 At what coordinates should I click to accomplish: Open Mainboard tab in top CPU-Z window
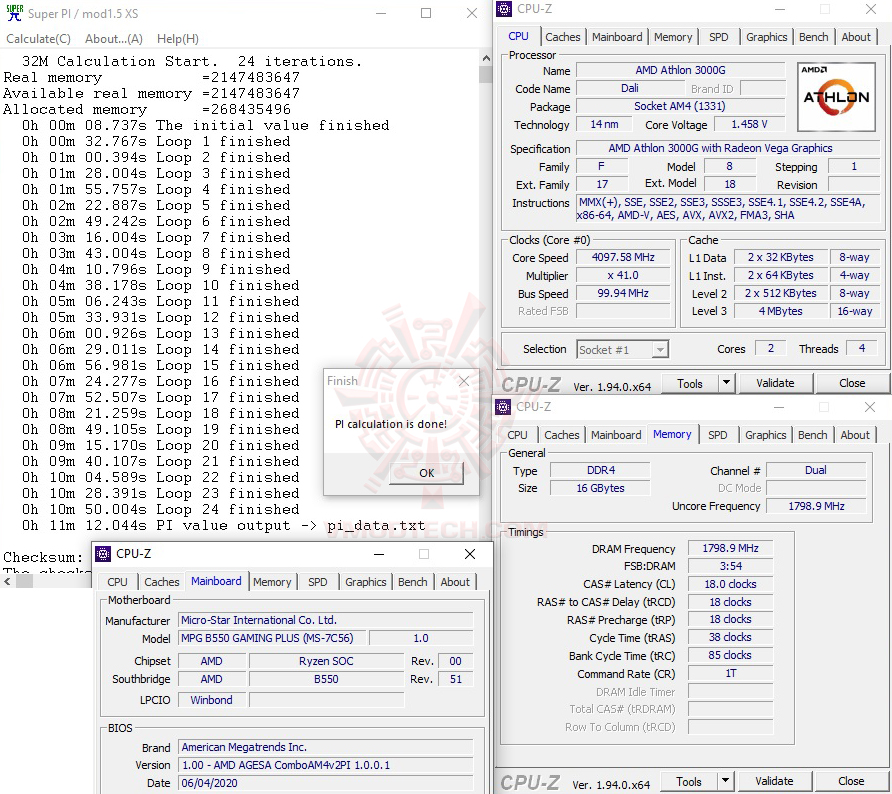[x=617, y=37]
